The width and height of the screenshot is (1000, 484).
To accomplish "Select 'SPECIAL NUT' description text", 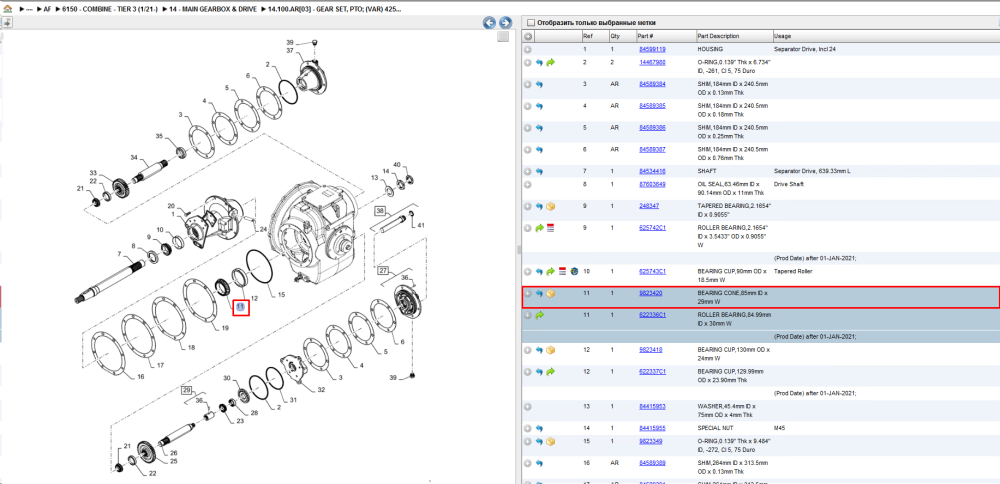I will (716, 429).
